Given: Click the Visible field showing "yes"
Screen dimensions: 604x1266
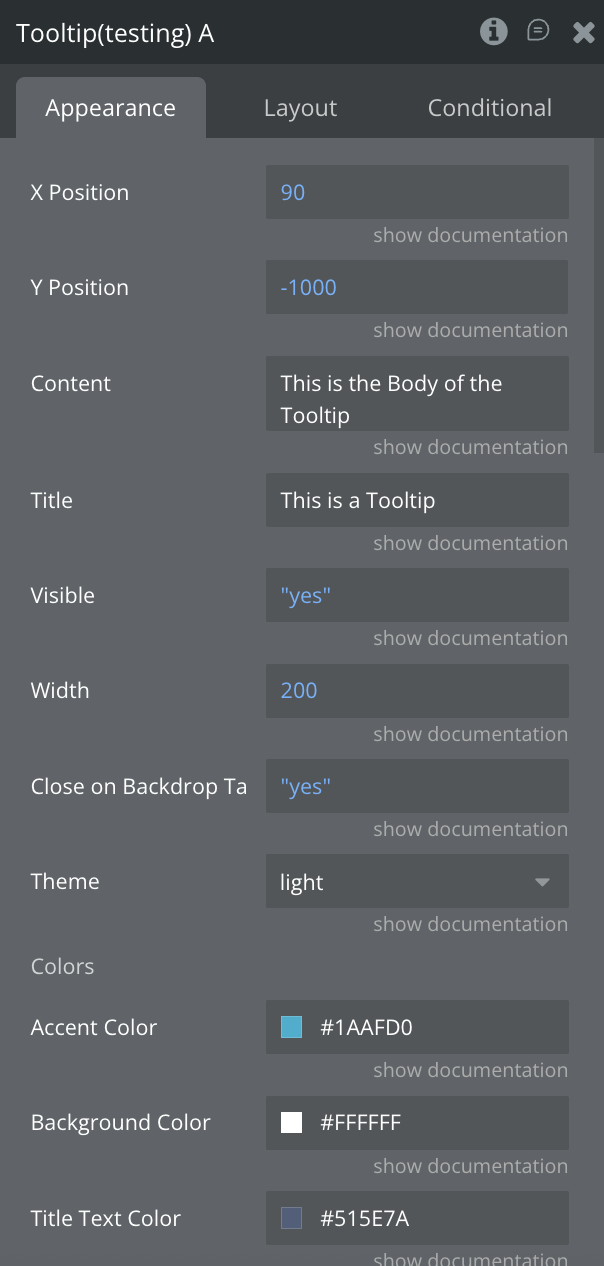Looking at the screenshot, I should (x=416, y=596).
